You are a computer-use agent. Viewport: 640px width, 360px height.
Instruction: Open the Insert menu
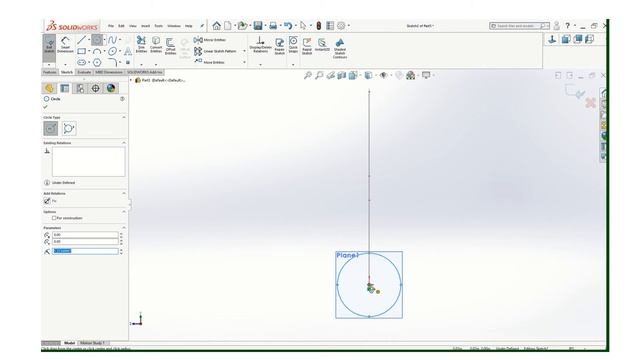(x=145, y=26)
